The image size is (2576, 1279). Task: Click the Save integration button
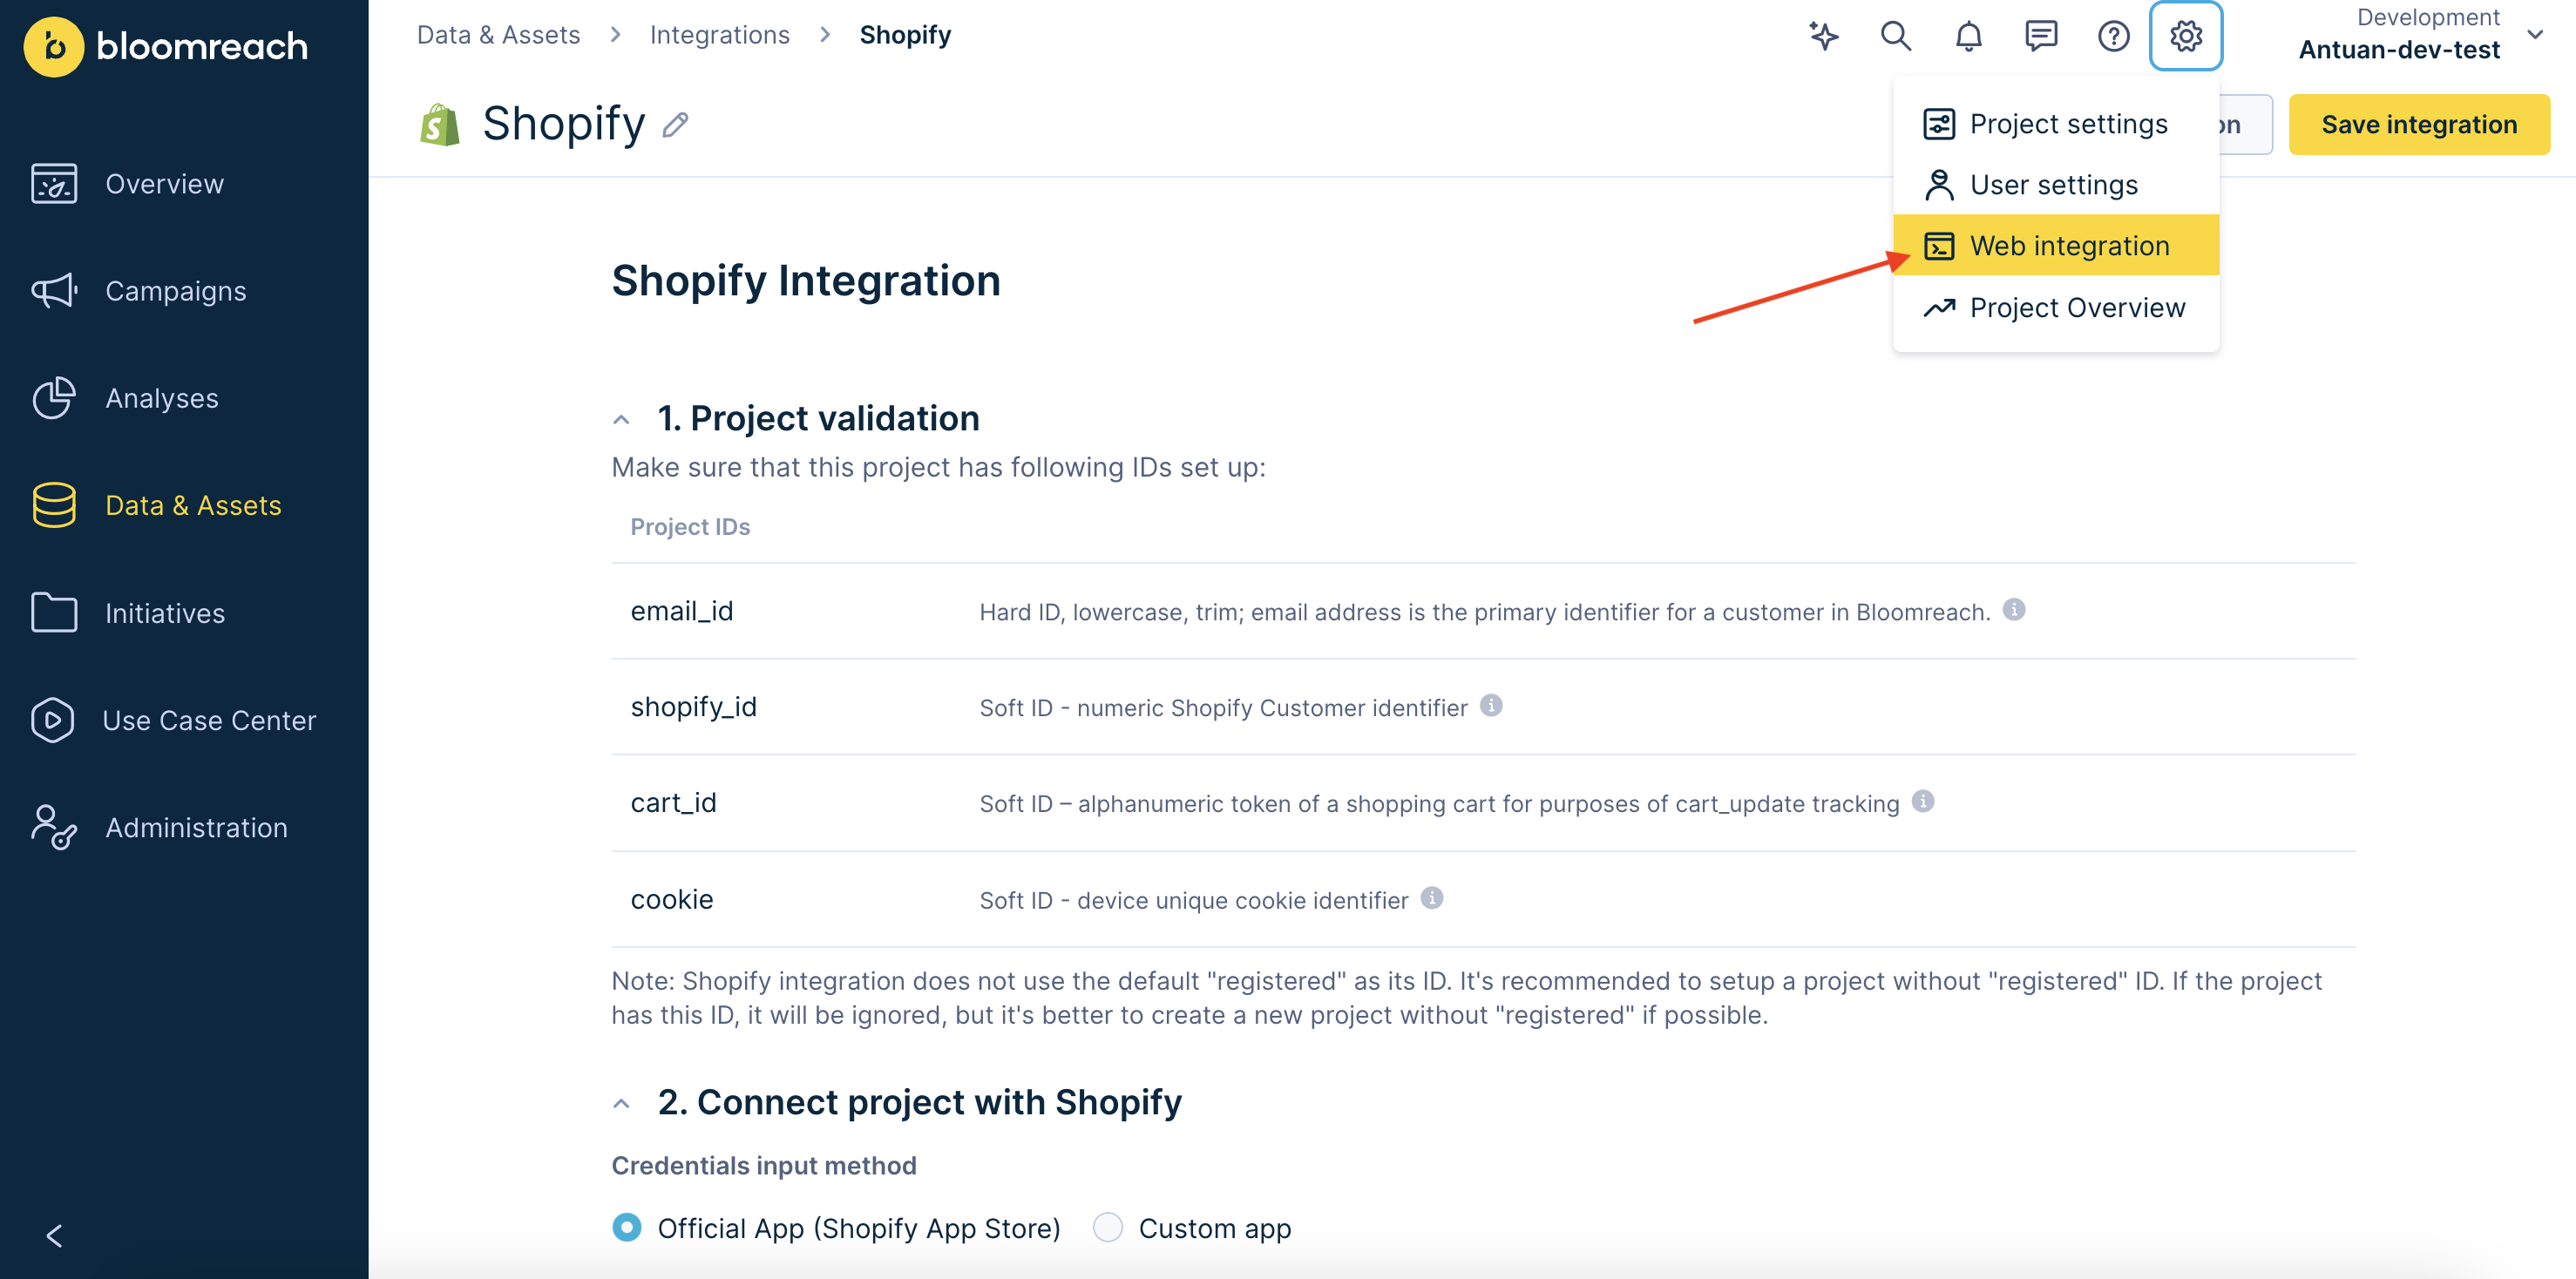click(2418, 124)
